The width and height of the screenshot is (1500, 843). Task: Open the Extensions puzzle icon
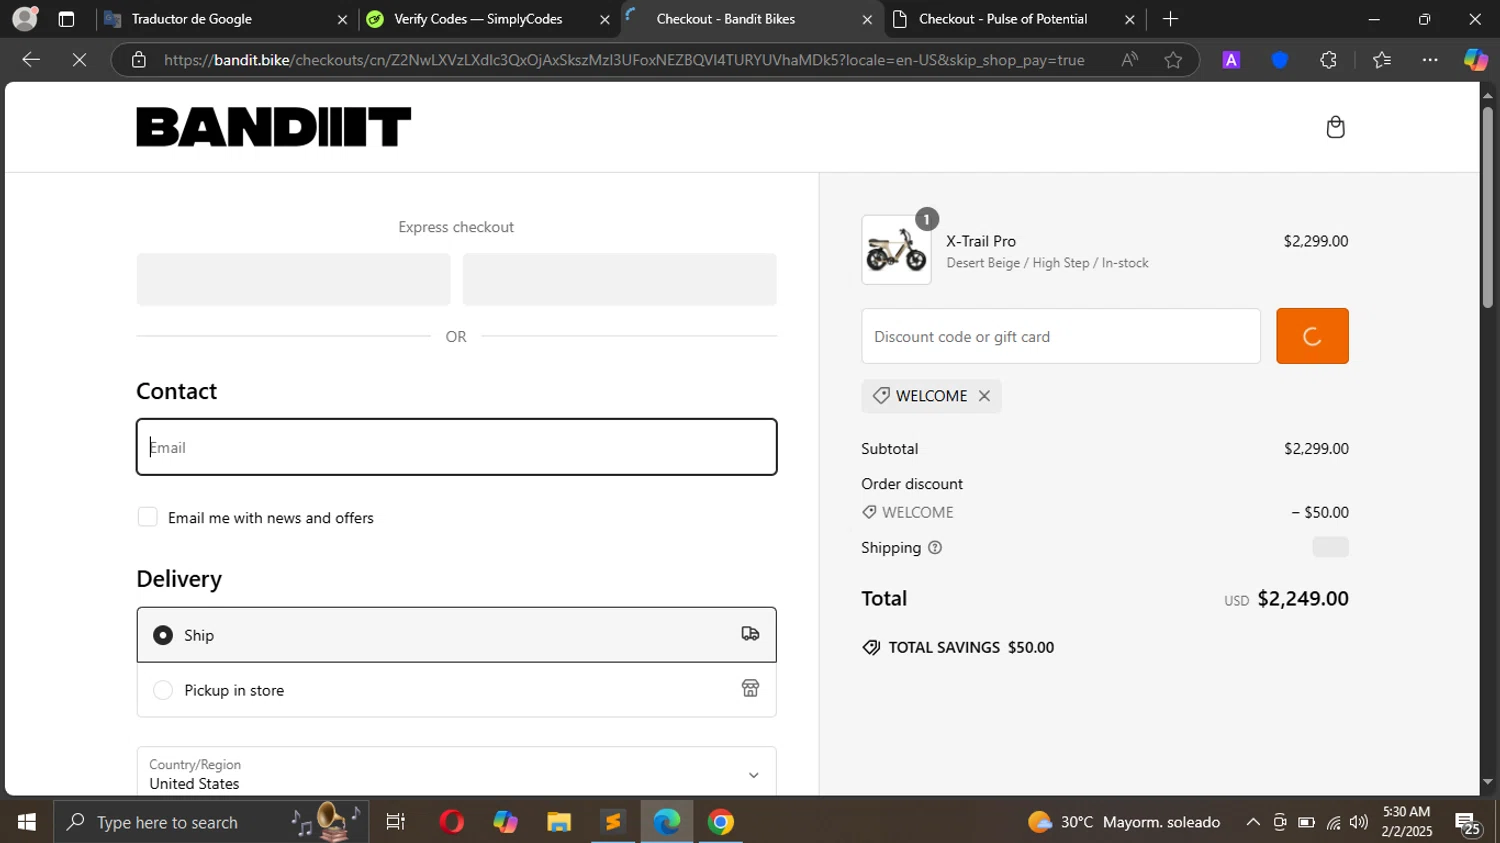click(1328, 60)
